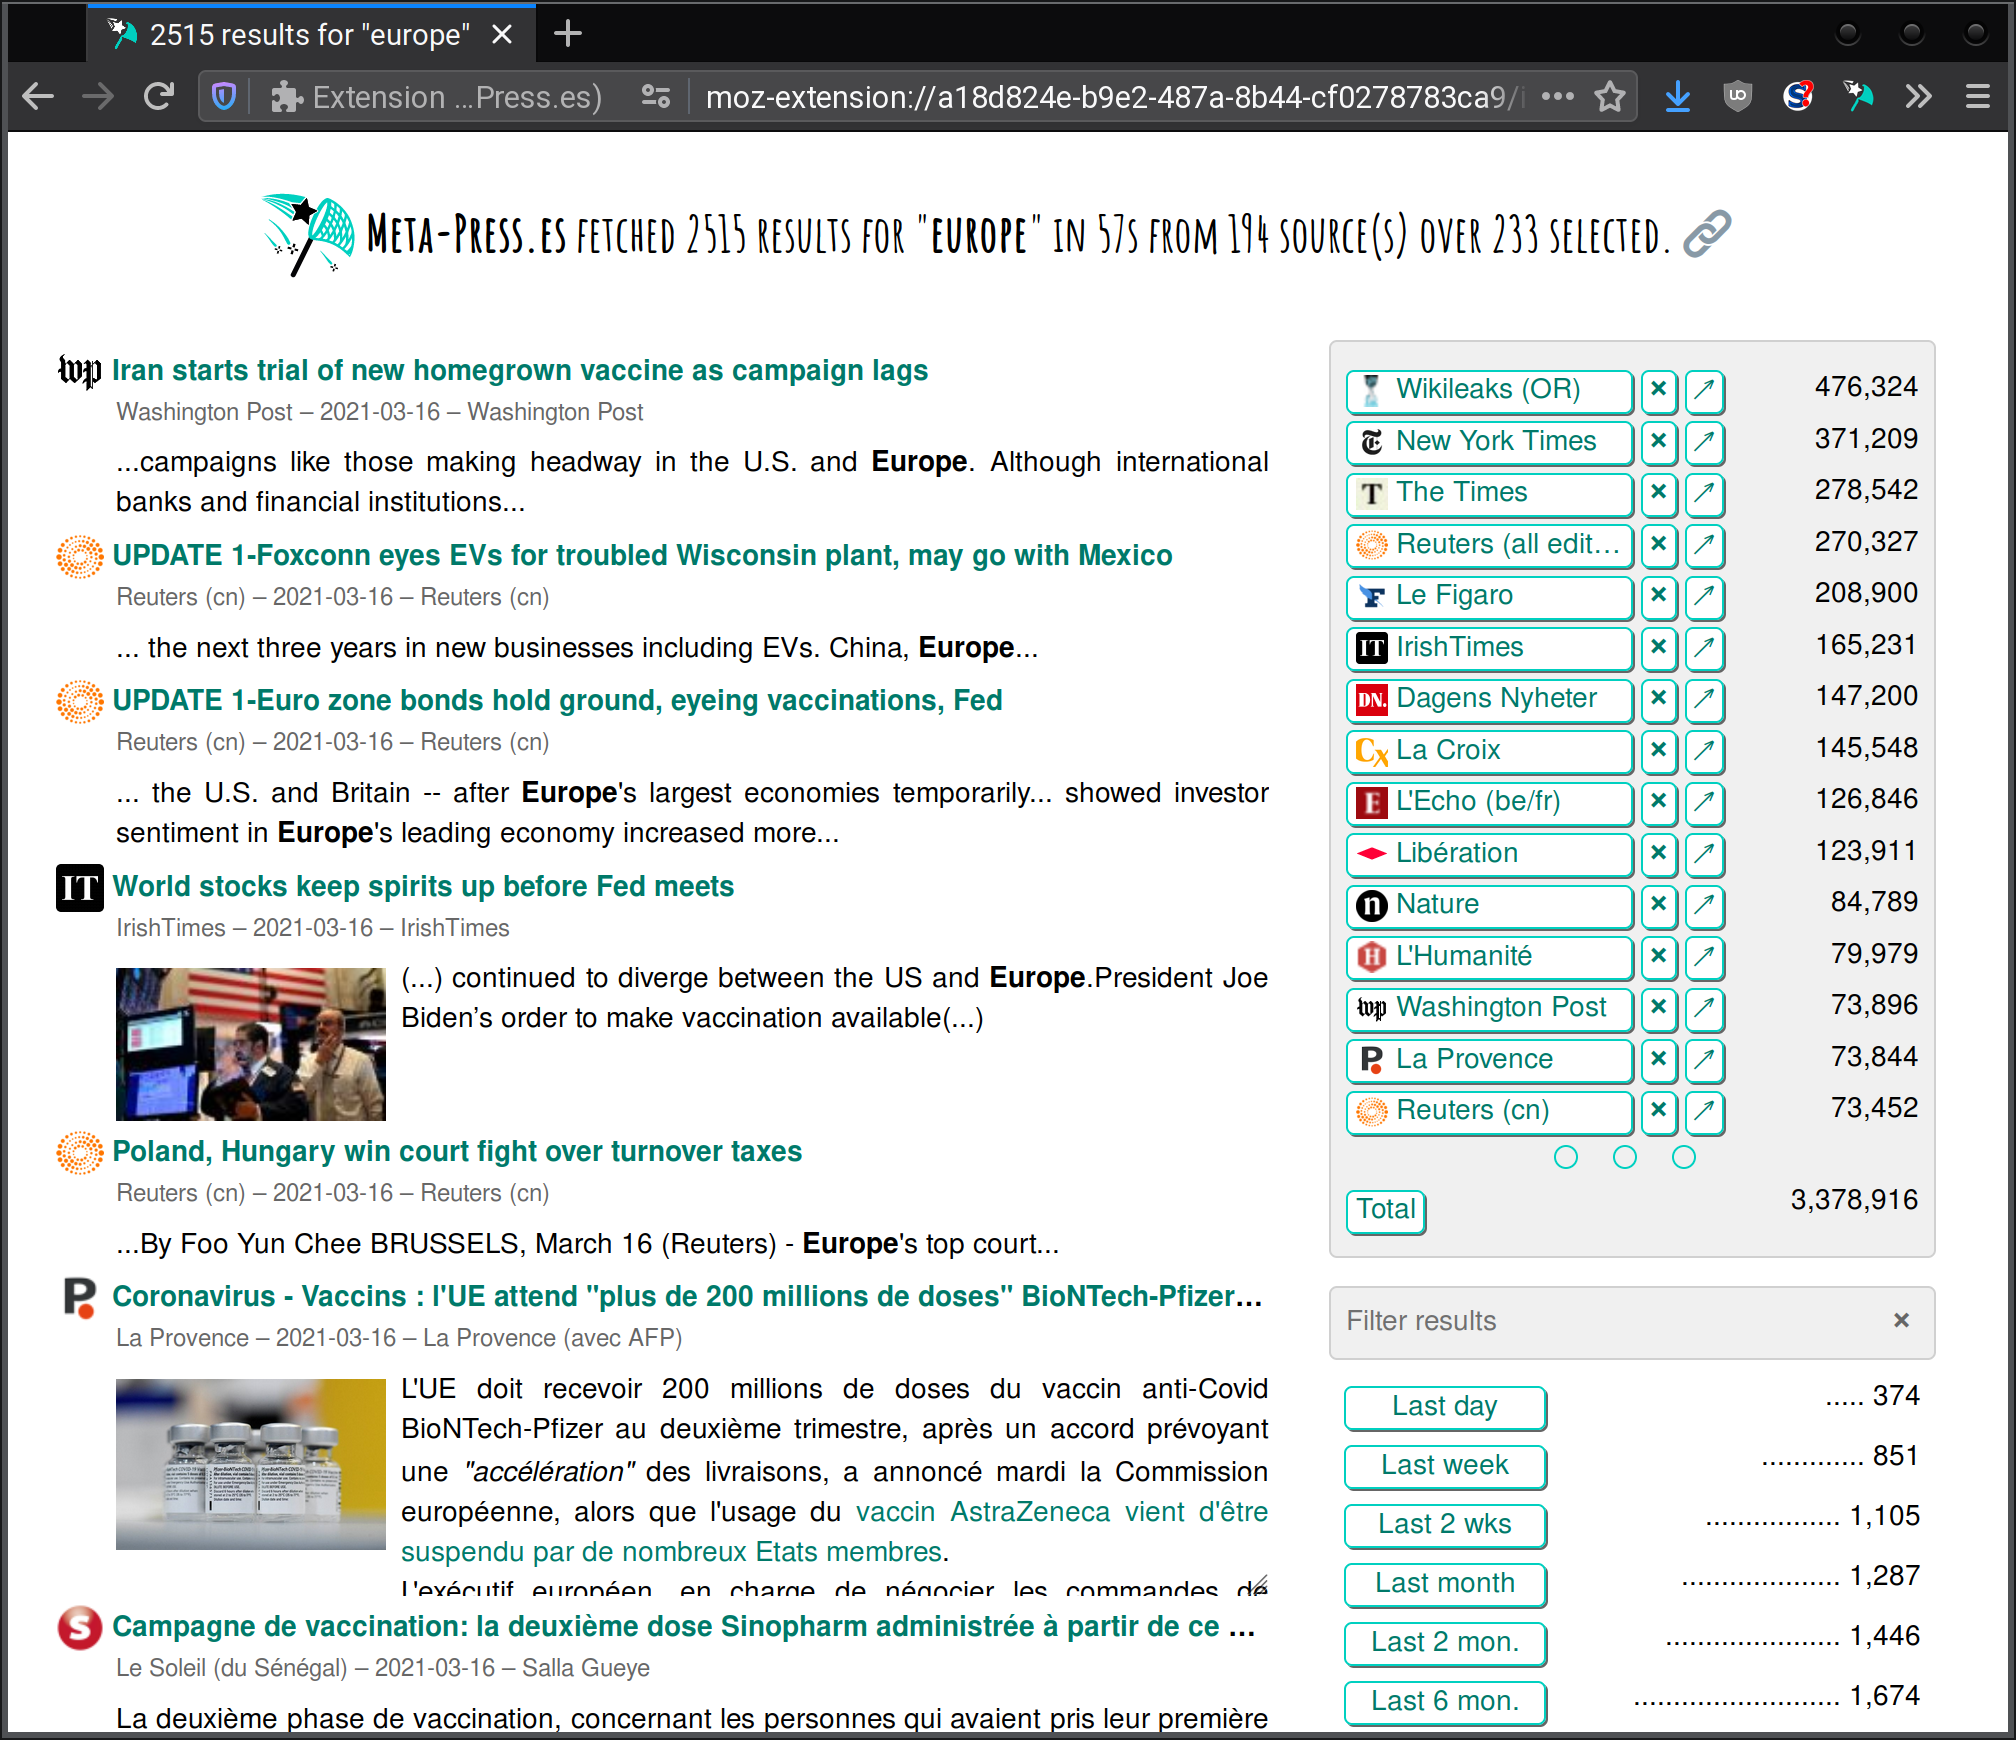
Task: Exclude Nature source using its X button
Action: pos(1658,905)
